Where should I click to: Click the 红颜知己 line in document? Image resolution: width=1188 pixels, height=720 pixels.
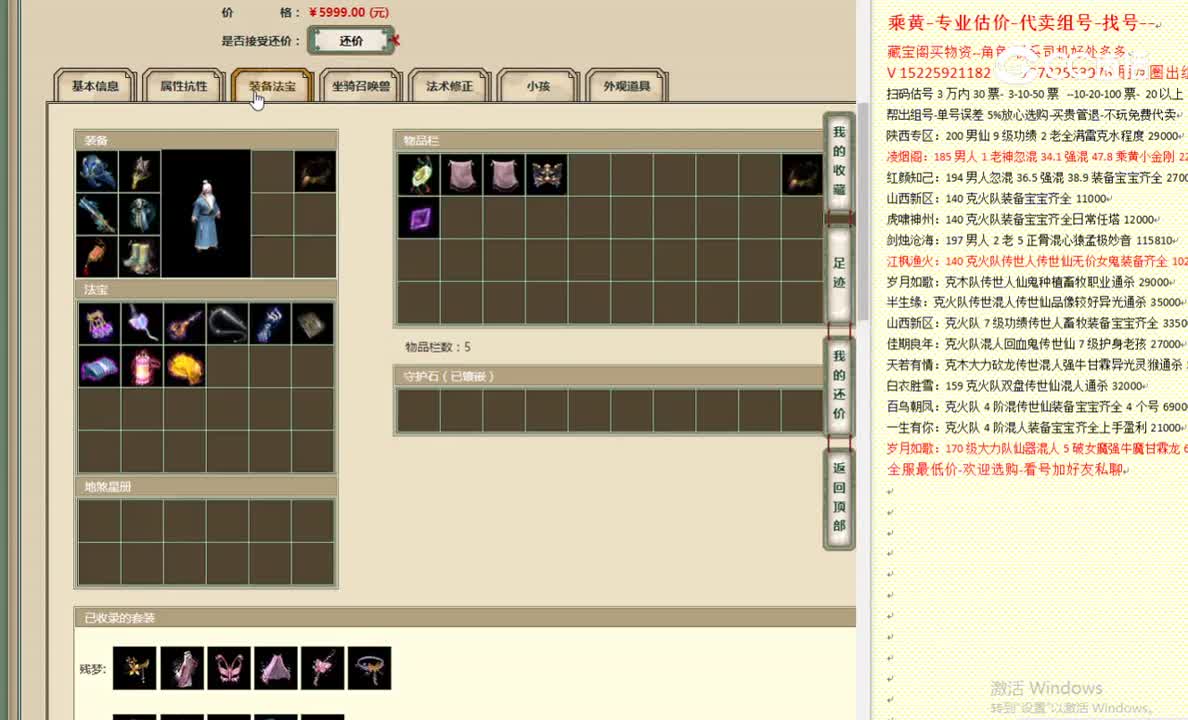[x=1037, y=177]
